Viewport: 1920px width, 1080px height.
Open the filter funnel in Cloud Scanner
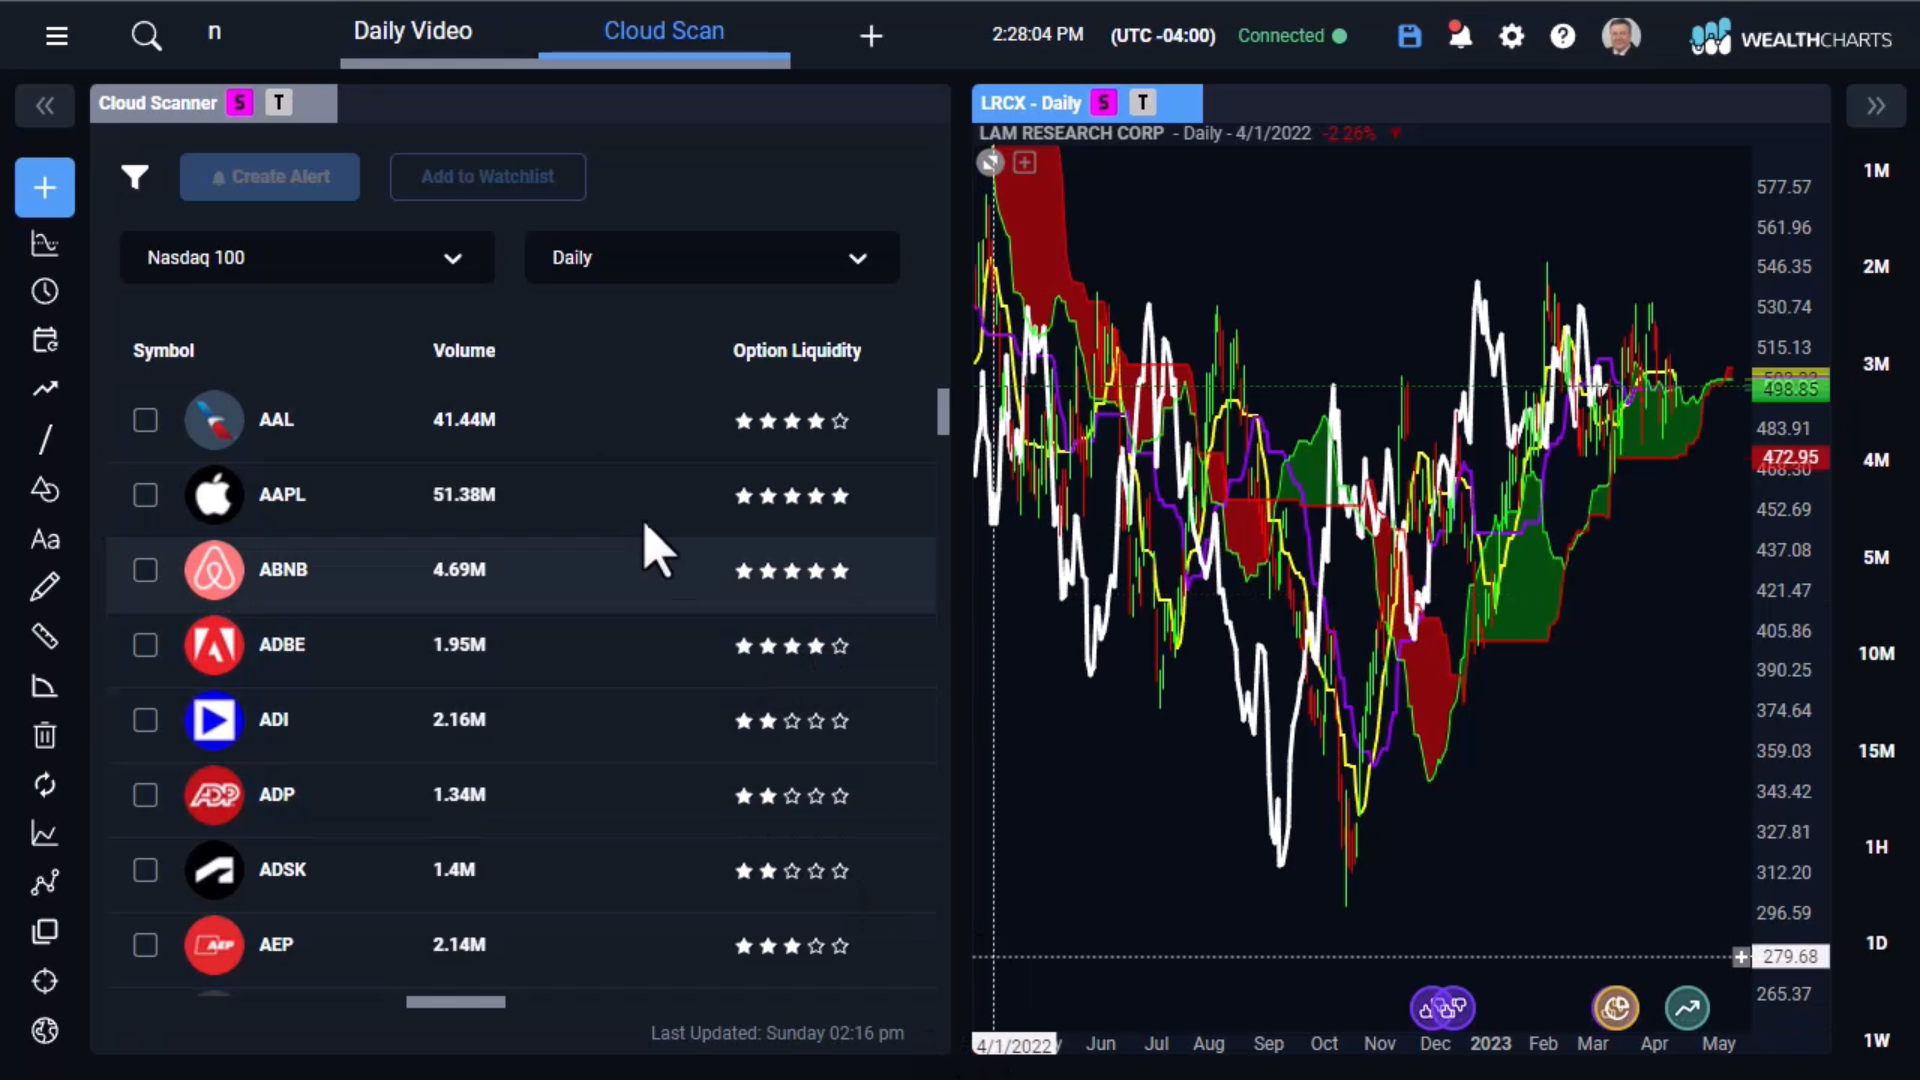point(135,177)
